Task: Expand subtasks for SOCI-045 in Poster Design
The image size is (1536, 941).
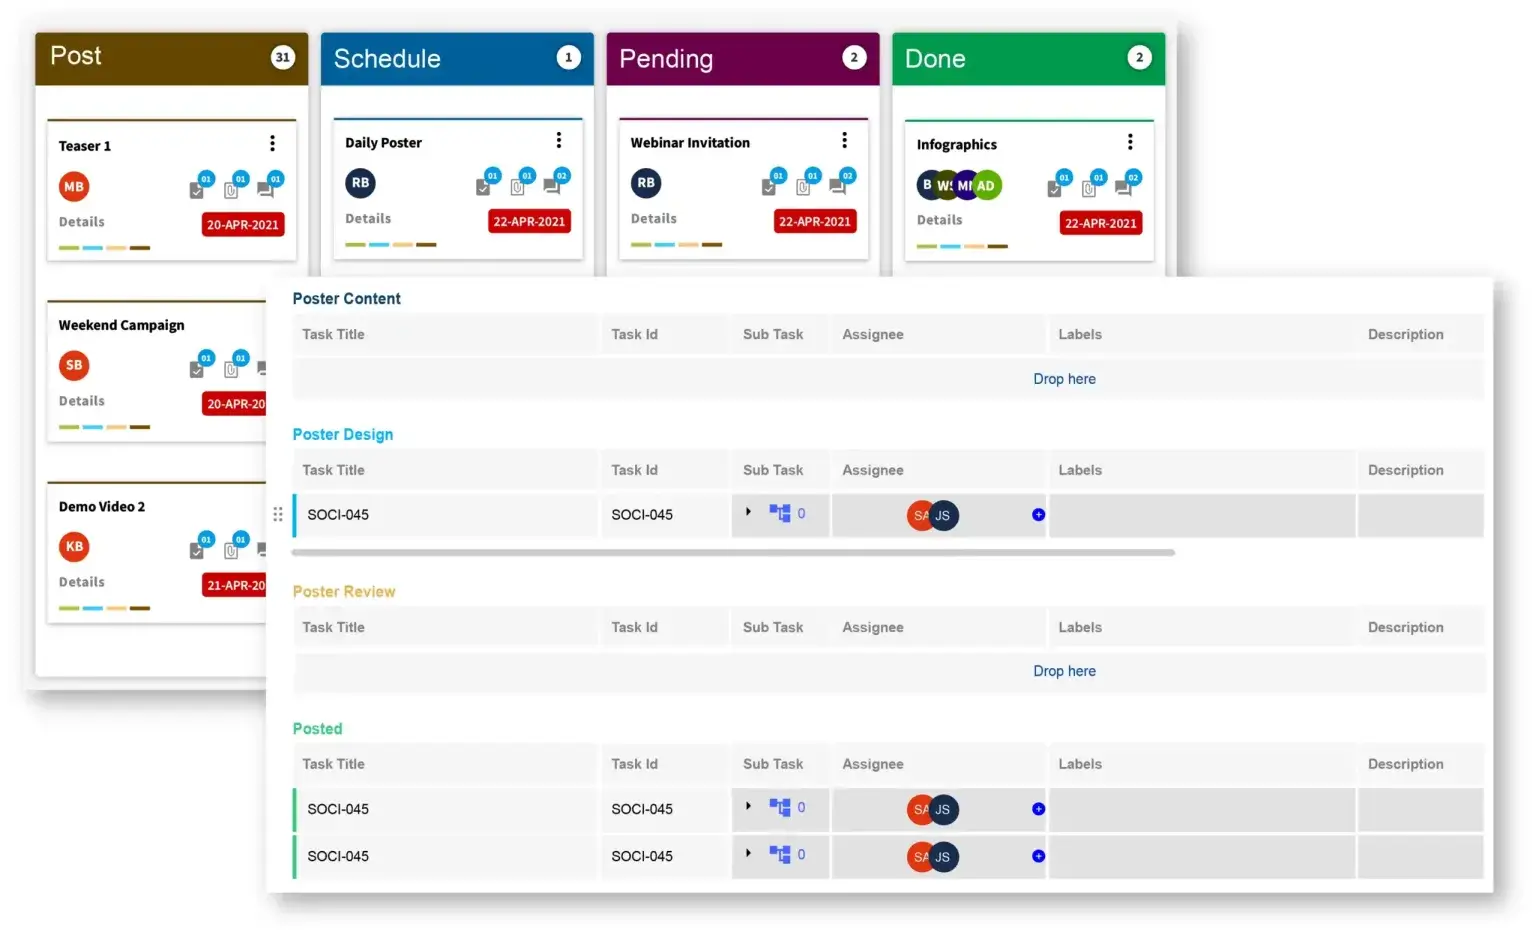Action: (748, 512)
